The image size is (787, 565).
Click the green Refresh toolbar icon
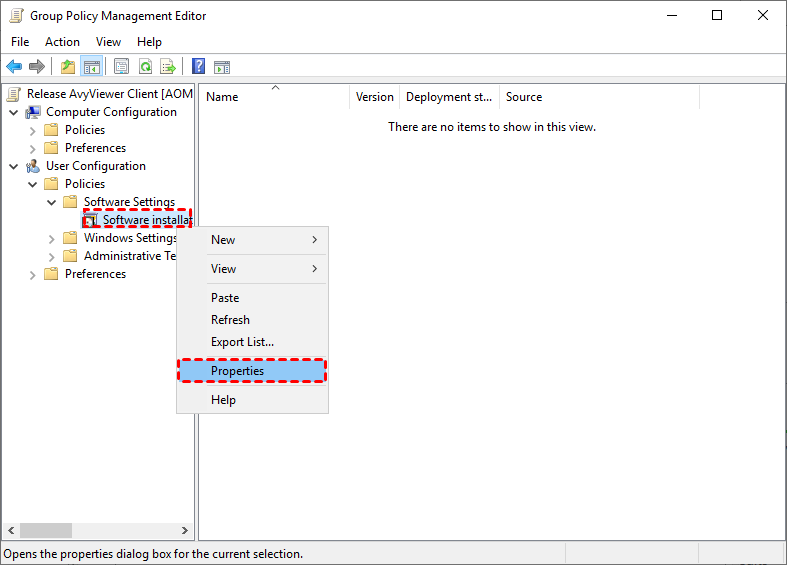click(x=145, y=67)
